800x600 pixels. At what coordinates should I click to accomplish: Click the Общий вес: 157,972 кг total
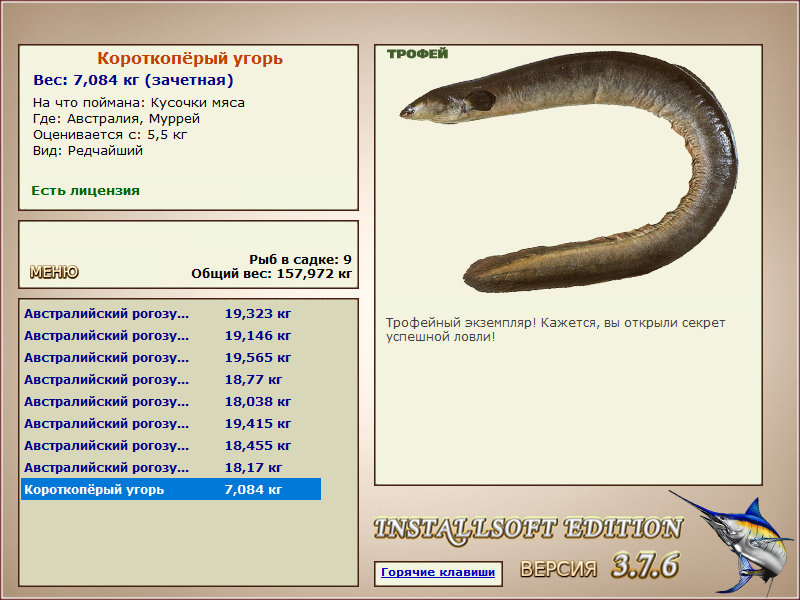(271, 274)
